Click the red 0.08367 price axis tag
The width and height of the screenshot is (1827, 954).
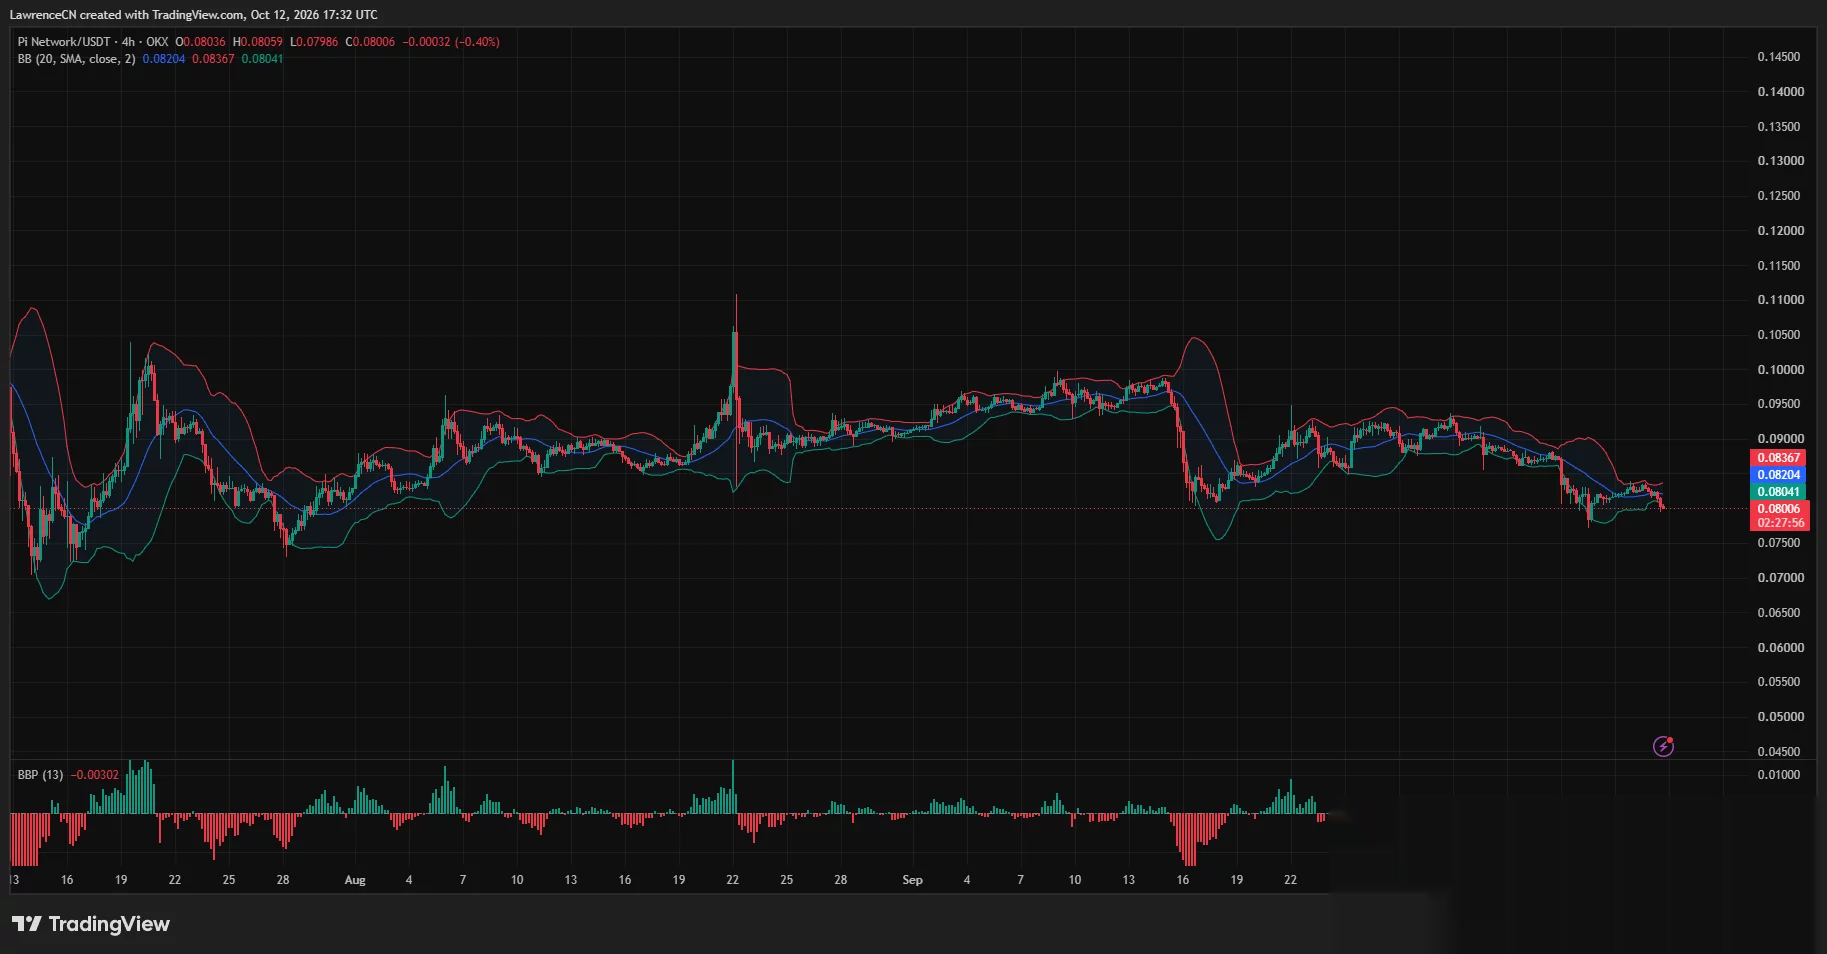1779,458
